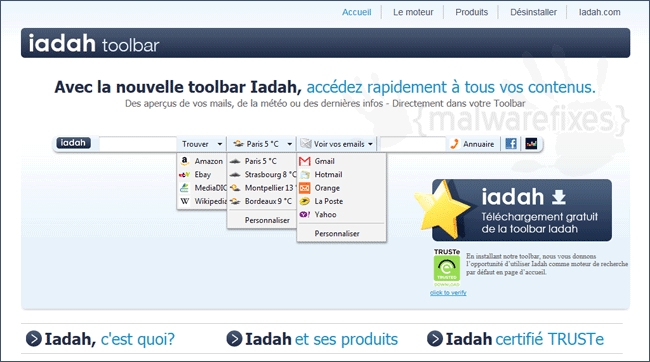Click the Wikipedia W icon
Image resolution: width=650 pixels, height=362 pixels.
[185, 201]
